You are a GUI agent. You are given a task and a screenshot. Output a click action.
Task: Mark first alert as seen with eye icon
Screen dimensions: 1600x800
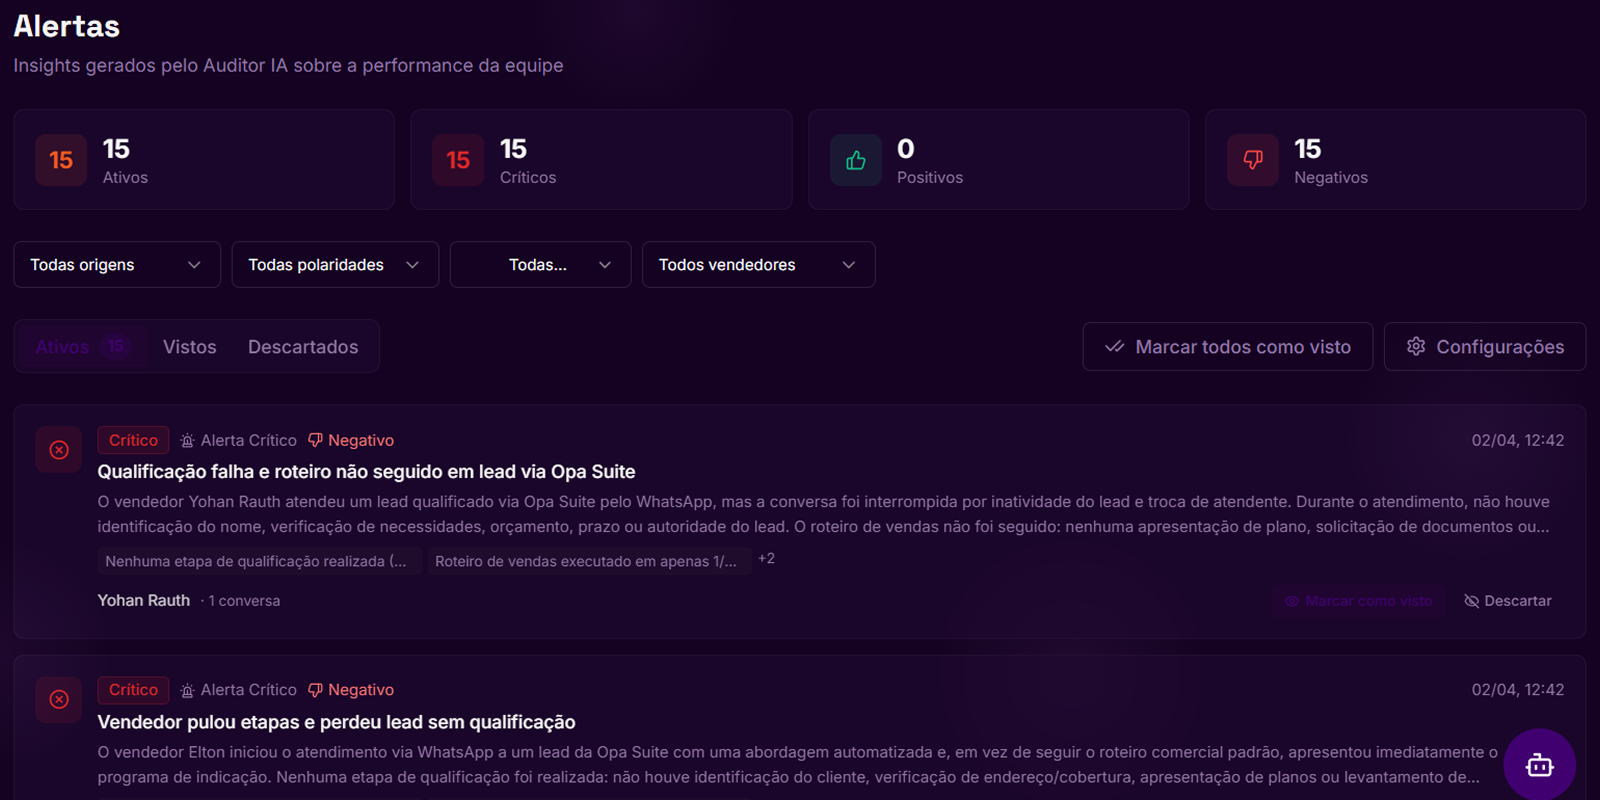[x=1292, y=601]
